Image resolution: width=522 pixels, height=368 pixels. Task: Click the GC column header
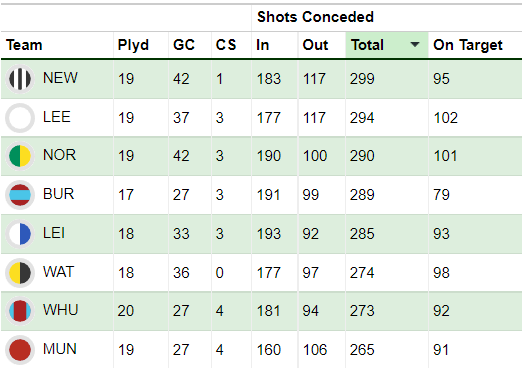184,45
